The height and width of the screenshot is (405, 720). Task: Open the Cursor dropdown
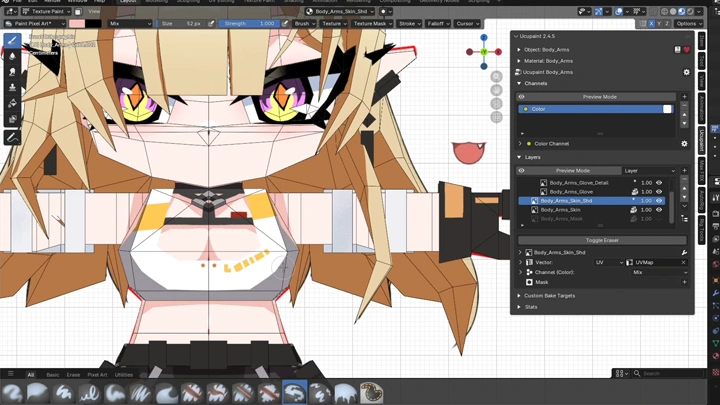point(467,23)
